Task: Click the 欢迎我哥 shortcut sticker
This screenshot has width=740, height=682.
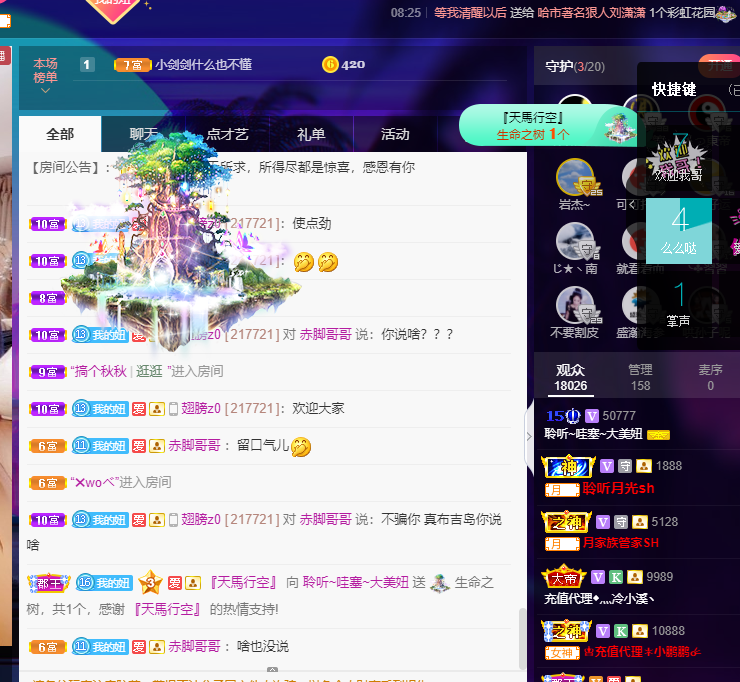Action: [x=678, y=160]
